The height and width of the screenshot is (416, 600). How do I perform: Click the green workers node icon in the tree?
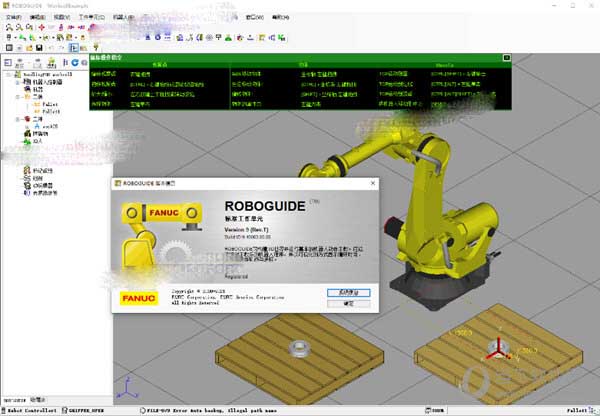tap(27, 141)
